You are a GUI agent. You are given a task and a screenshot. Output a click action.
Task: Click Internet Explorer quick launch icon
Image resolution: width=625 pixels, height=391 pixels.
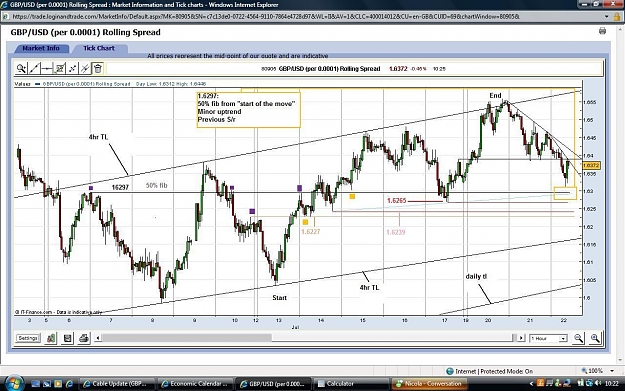point(69,384)
